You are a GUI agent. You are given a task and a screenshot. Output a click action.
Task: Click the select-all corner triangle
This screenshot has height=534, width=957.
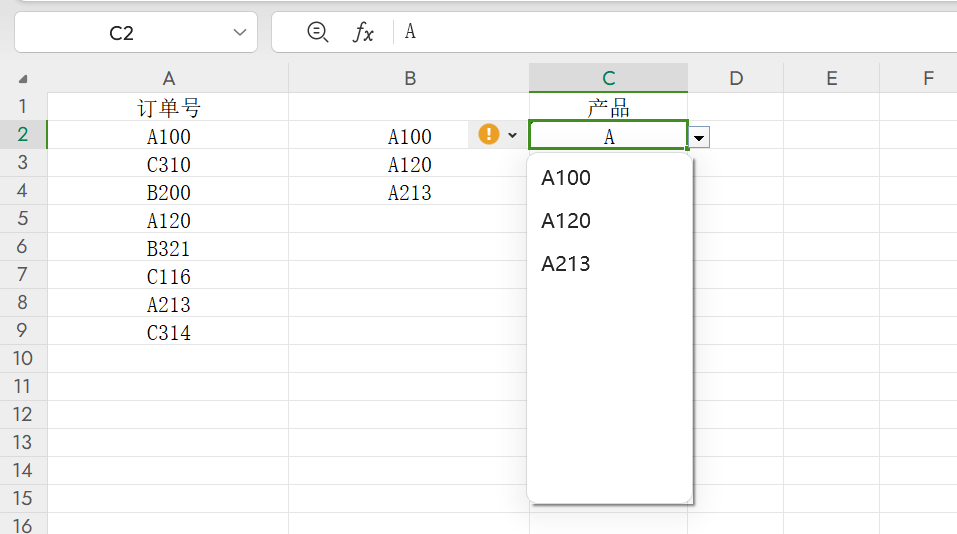coord(23,79)
